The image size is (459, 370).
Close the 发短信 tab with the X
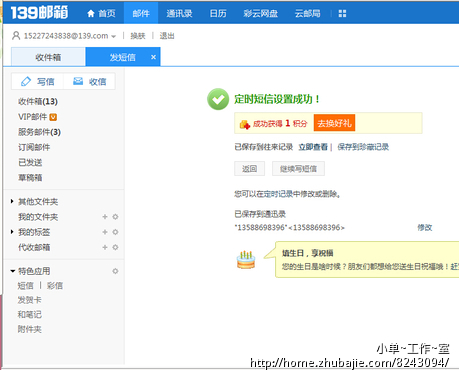pyautogui.click(x=153, y=57)
